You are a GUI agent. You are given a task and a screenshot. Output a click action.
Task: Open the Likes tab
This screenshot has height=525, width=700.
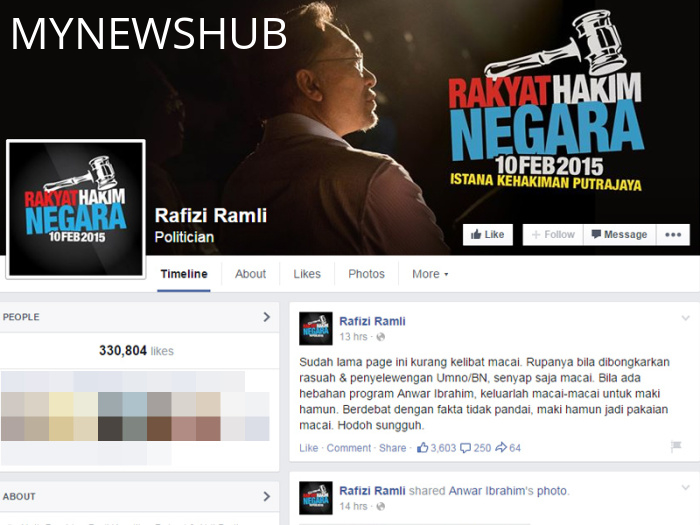click(307, 274)
